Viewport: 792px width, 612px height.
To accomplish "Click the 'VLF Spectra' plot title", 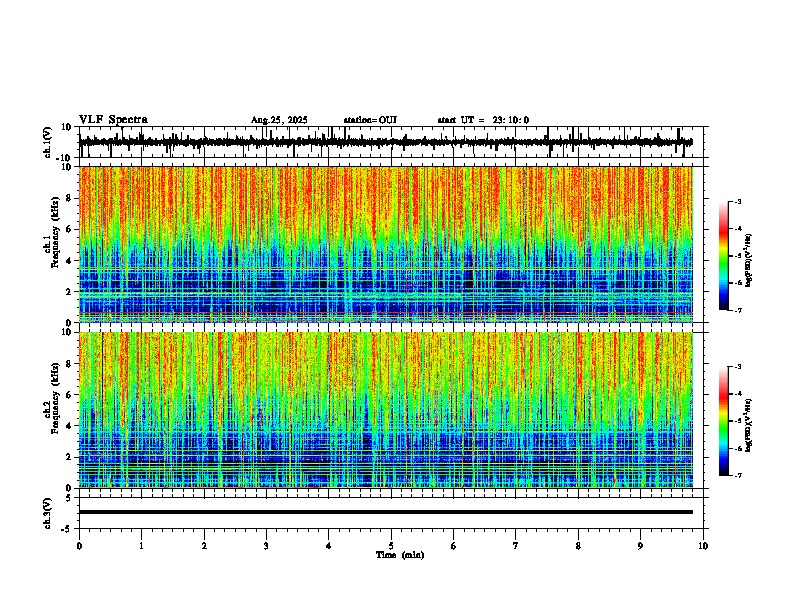I will (113, 120).
